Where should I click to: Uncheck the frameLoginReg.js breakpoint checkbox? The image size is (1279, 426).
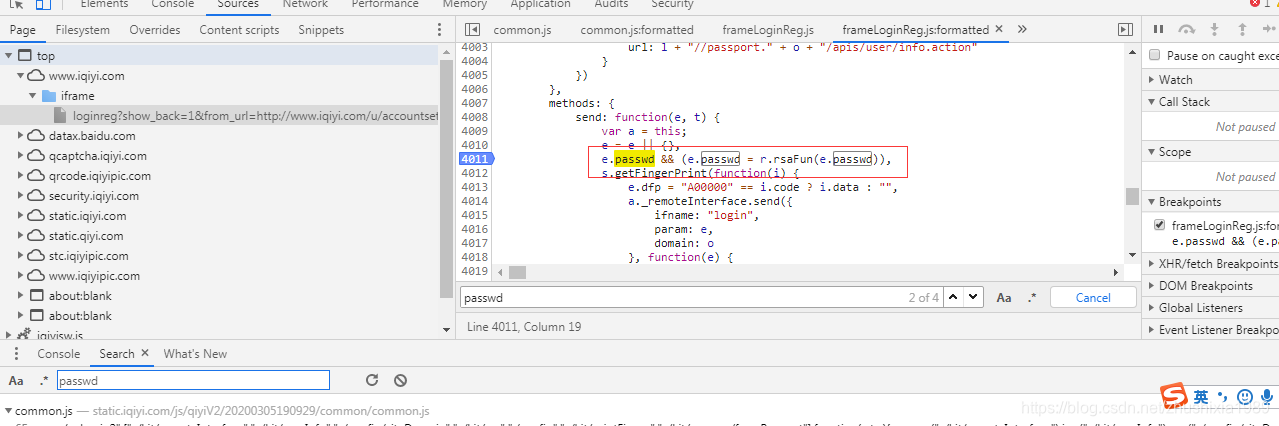pyautogui.click(x=1159, y=225)
